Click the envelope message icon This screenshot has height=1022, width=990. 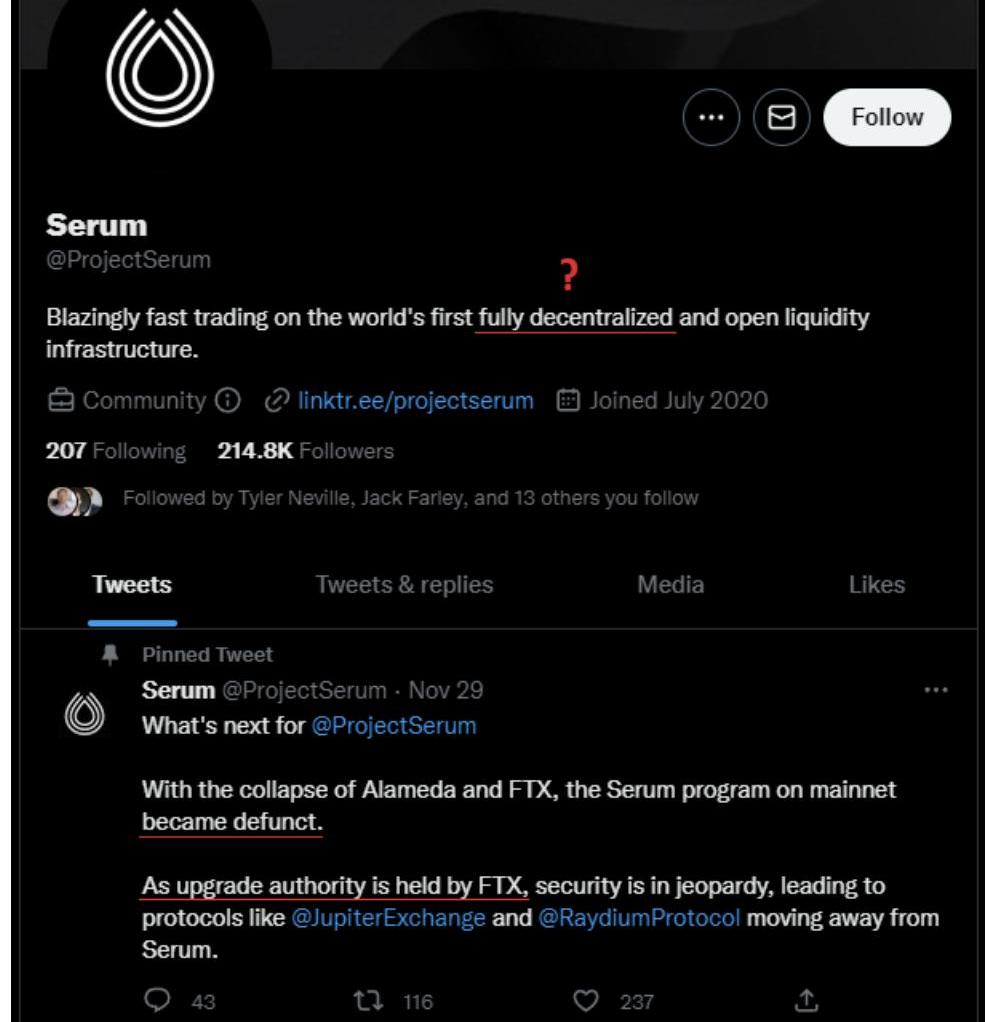pos(781,118)
